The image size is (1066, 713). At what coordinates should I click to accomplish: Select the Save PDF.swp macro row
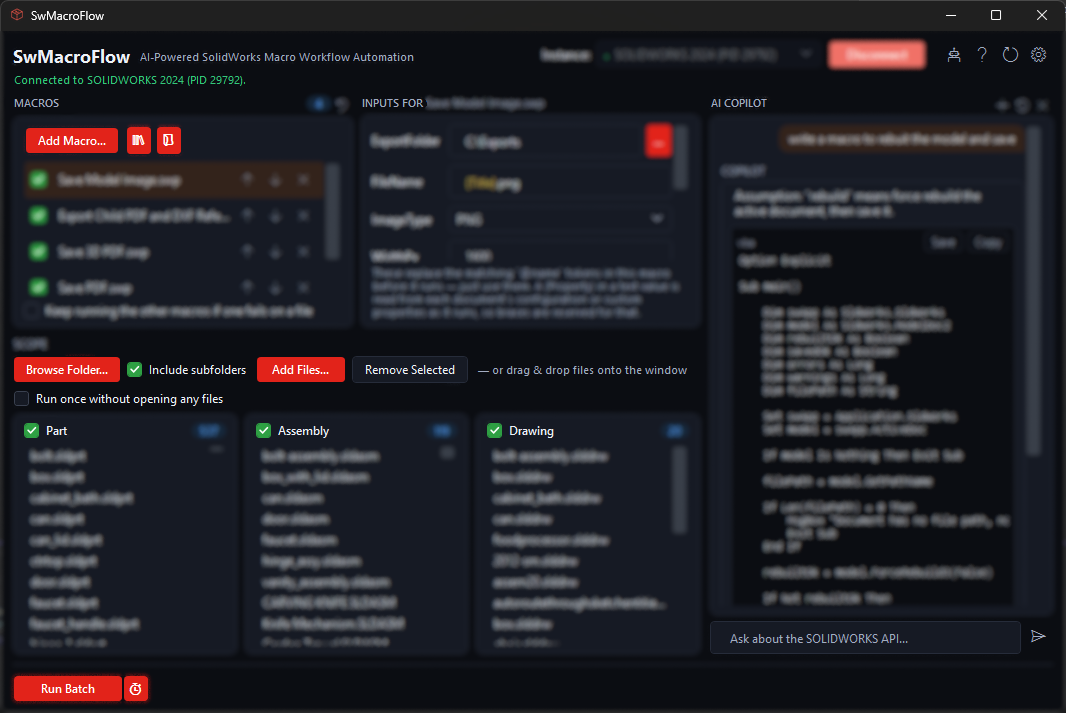click(x=173, y=288)
